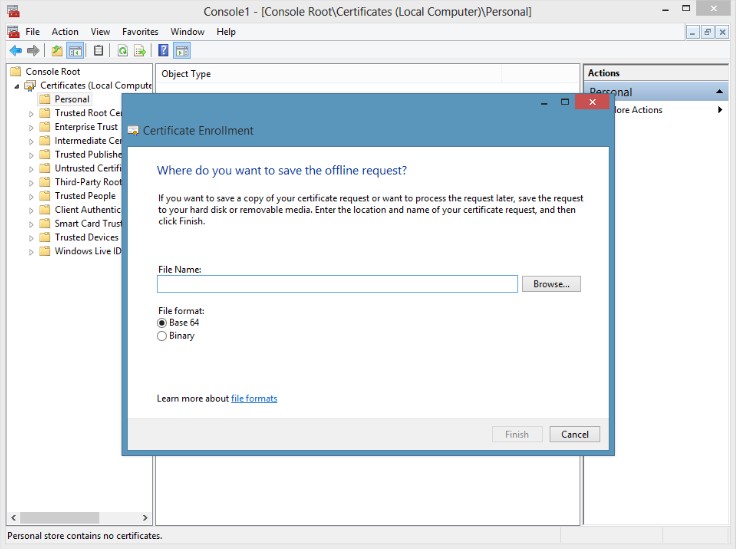Open the Action menu

pyautogui.click(x=65, y=31)
